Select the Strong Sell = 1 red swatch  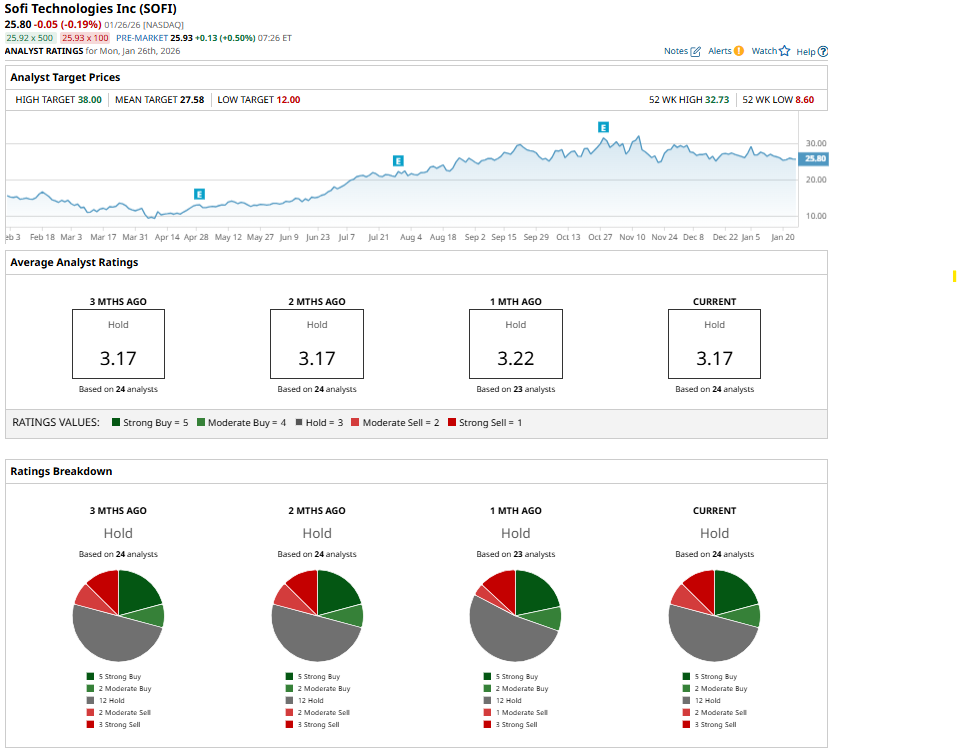(x=453, y=423)
